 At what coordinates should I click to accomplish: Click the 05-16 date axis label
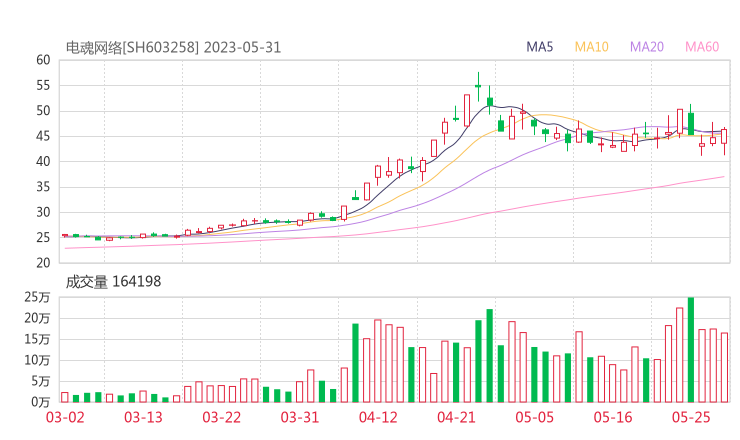[613, 417]
